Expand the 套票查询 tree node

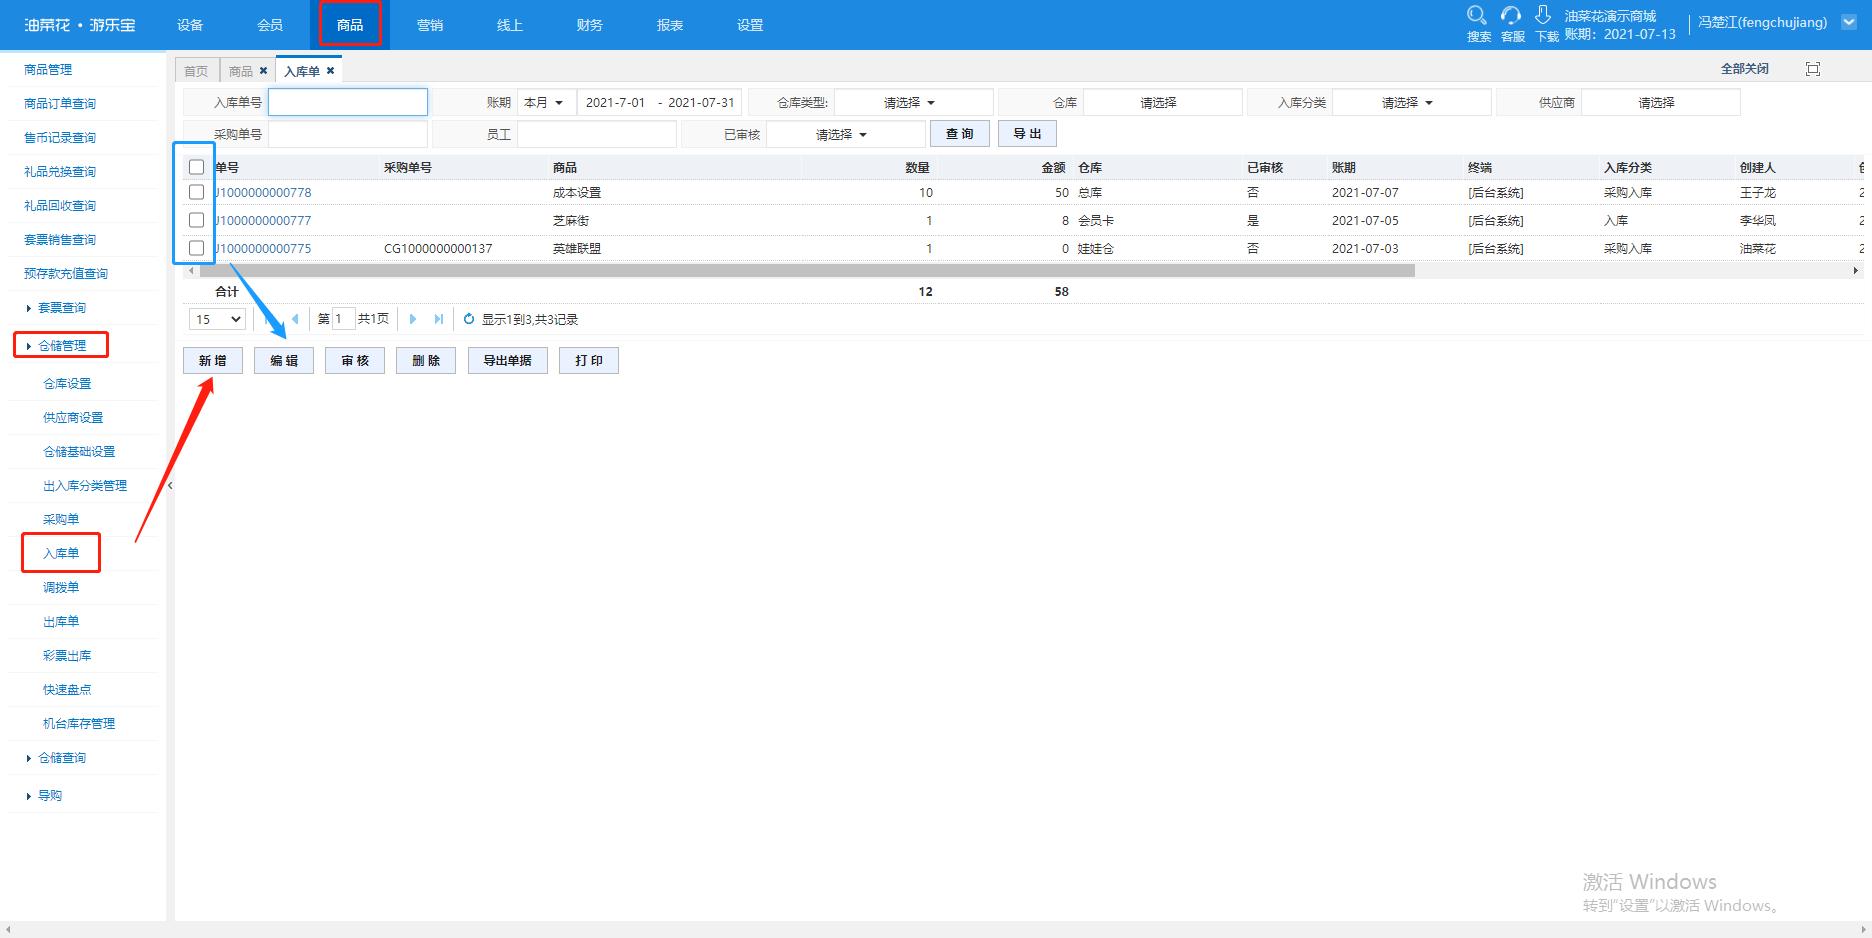29,308
